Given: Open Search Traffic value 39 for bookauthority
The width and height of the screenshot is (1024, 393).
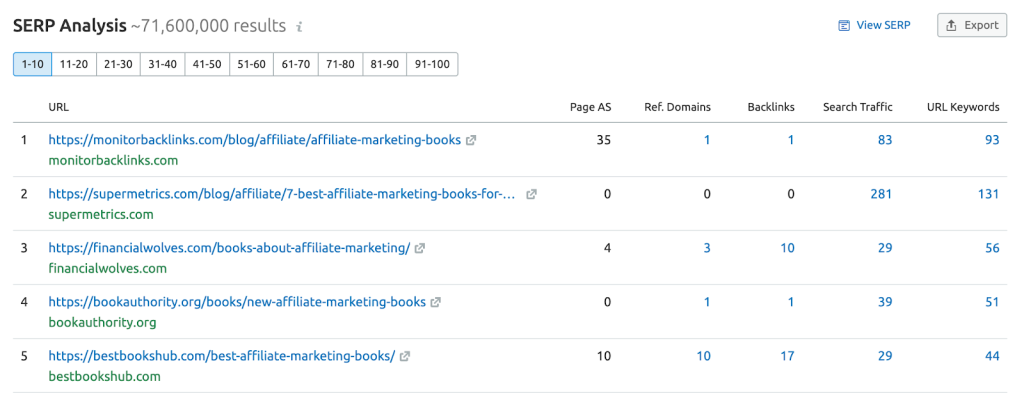Looking at the screenshot, I should click(x=885, y=303).
